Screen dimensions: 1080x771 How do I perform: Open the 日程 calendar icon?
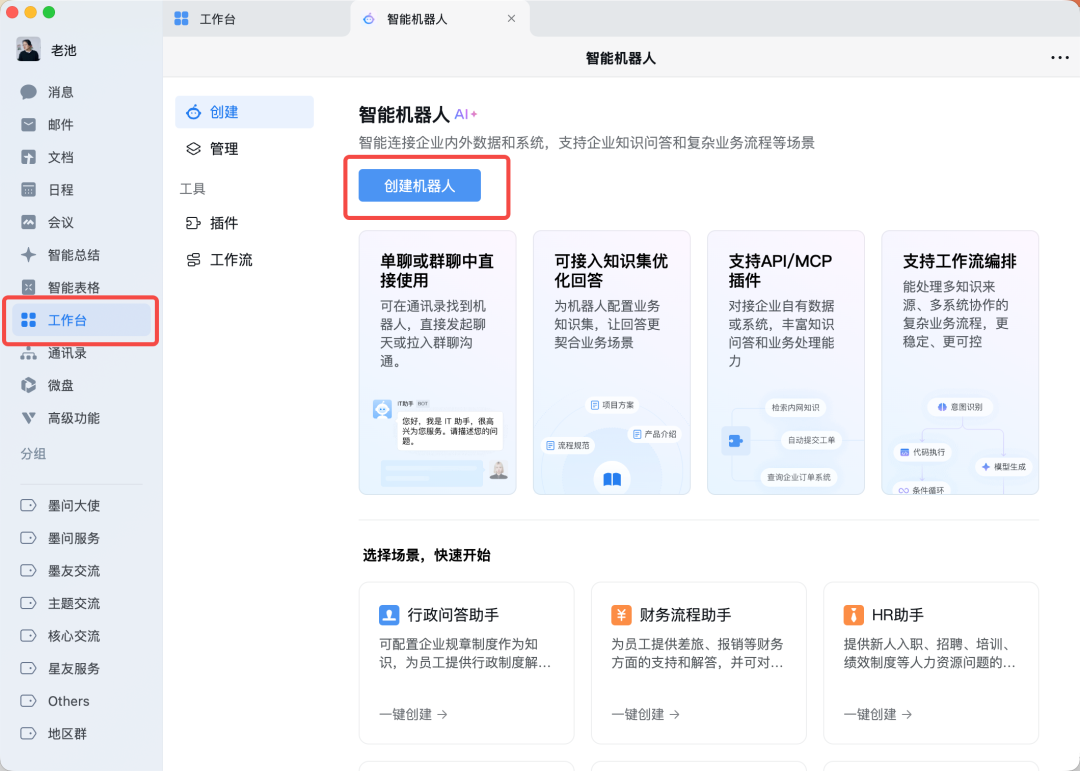point(29,190)
